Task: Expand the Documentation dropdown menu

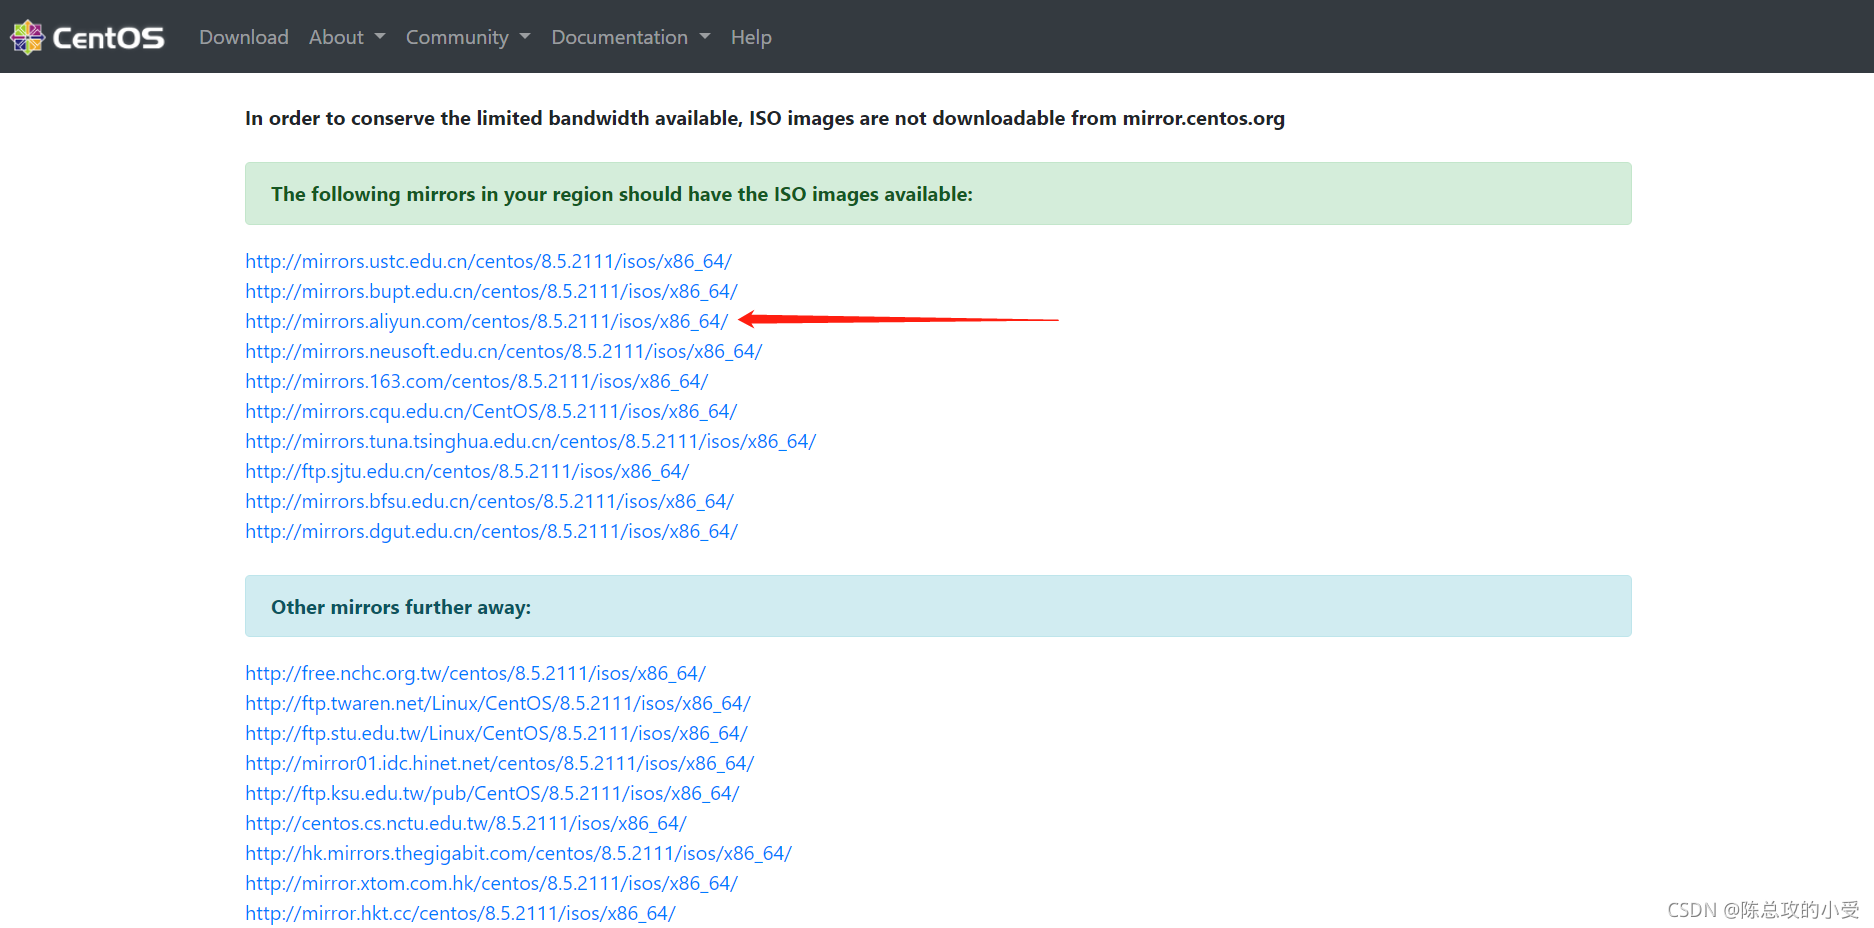Action: pyautogui.click(x=630, y=37)
